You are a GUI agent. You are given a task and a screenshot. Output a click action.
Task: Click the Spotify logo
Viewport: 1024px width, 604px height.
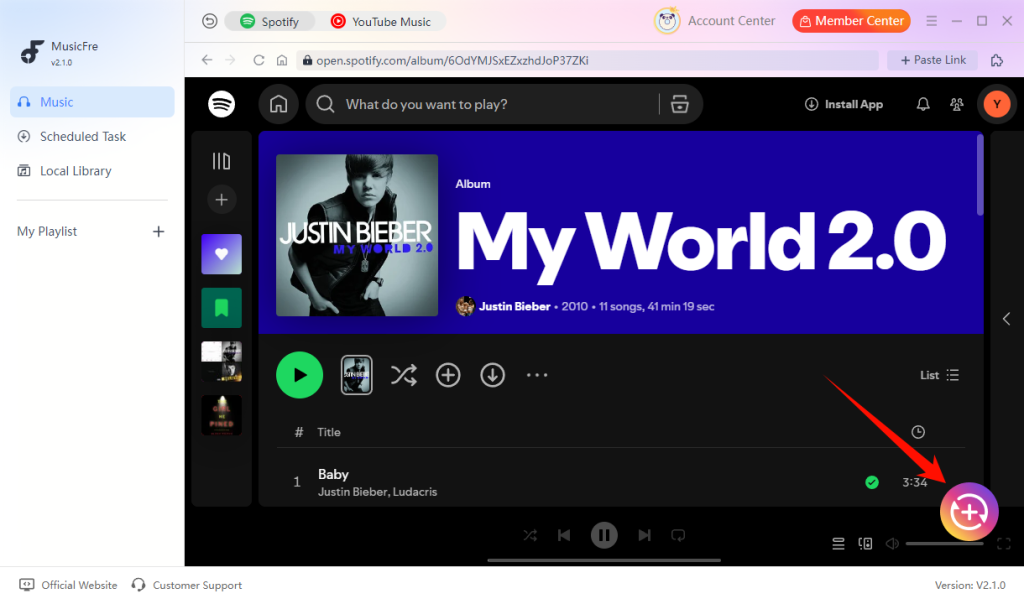point(221,104)
